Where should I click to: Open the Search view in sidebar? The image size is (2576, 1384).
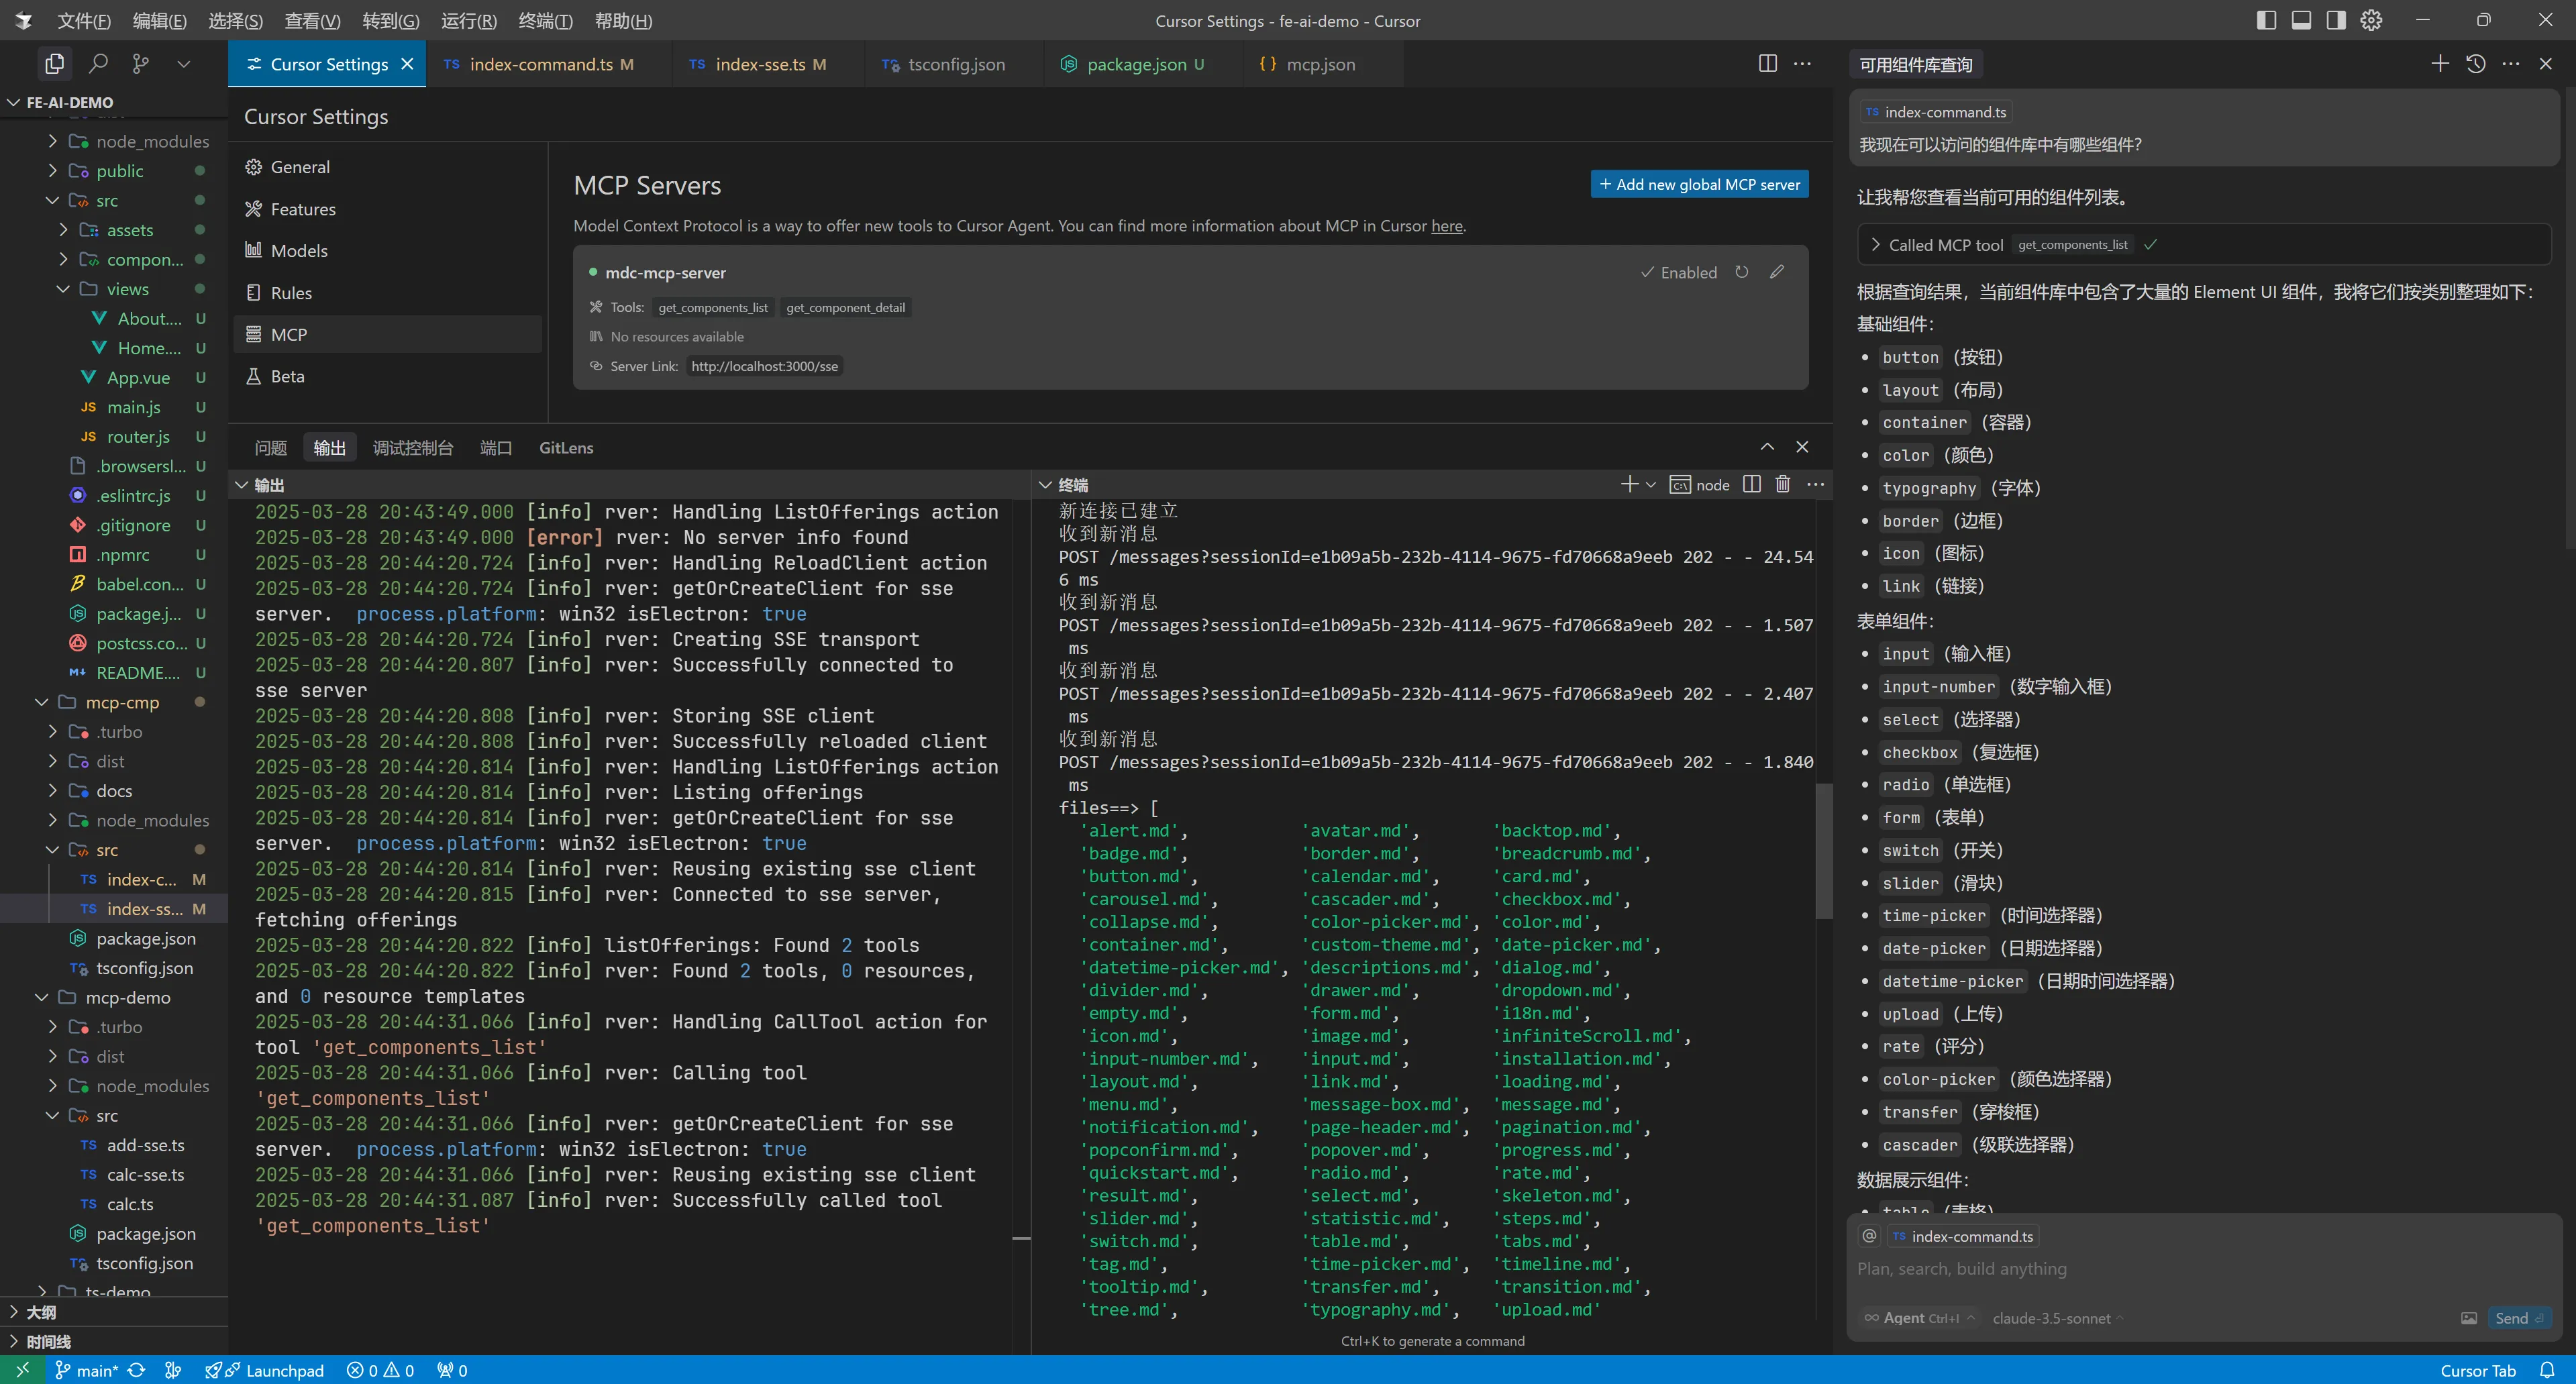click(98, 64)
